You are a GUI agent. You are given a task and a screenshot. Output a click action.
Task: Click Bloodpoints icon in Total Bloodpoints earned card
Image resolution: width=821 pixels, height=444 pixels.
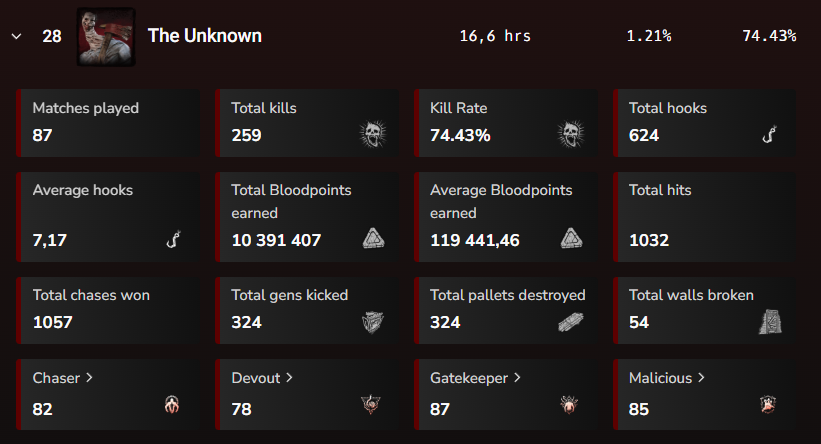(373, 239)
